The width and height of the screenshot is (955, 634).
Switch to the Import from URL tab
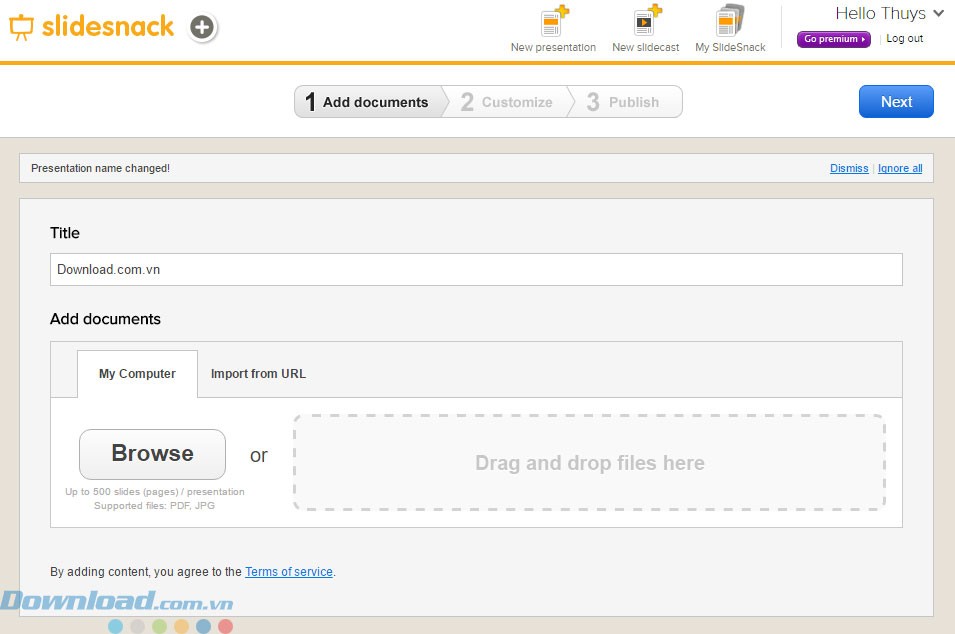(x=258, y=374)
